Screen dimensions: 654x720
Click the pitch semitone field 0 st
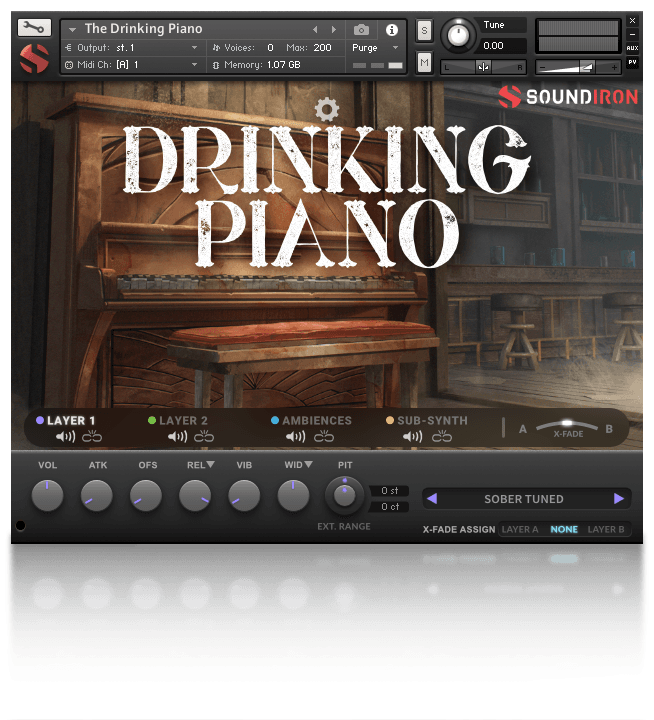[389, 490]
